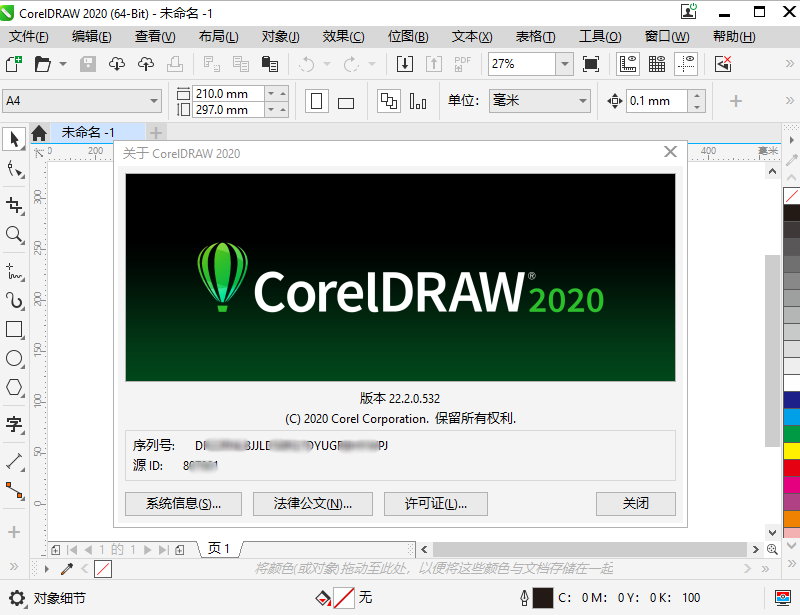Select the Freehand drawing tool
The width and height of the screenshot is (800, 615).
point(14,272)
